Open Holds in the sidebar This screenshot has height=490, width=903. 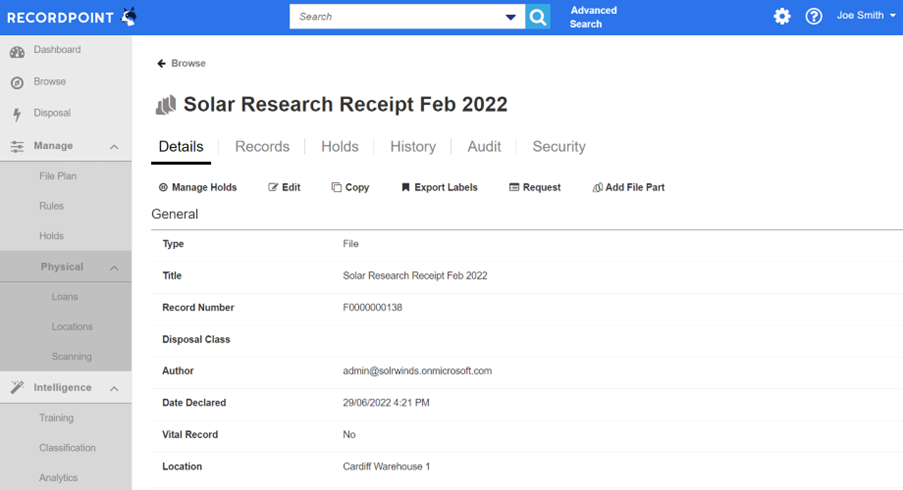click(51, 236)
